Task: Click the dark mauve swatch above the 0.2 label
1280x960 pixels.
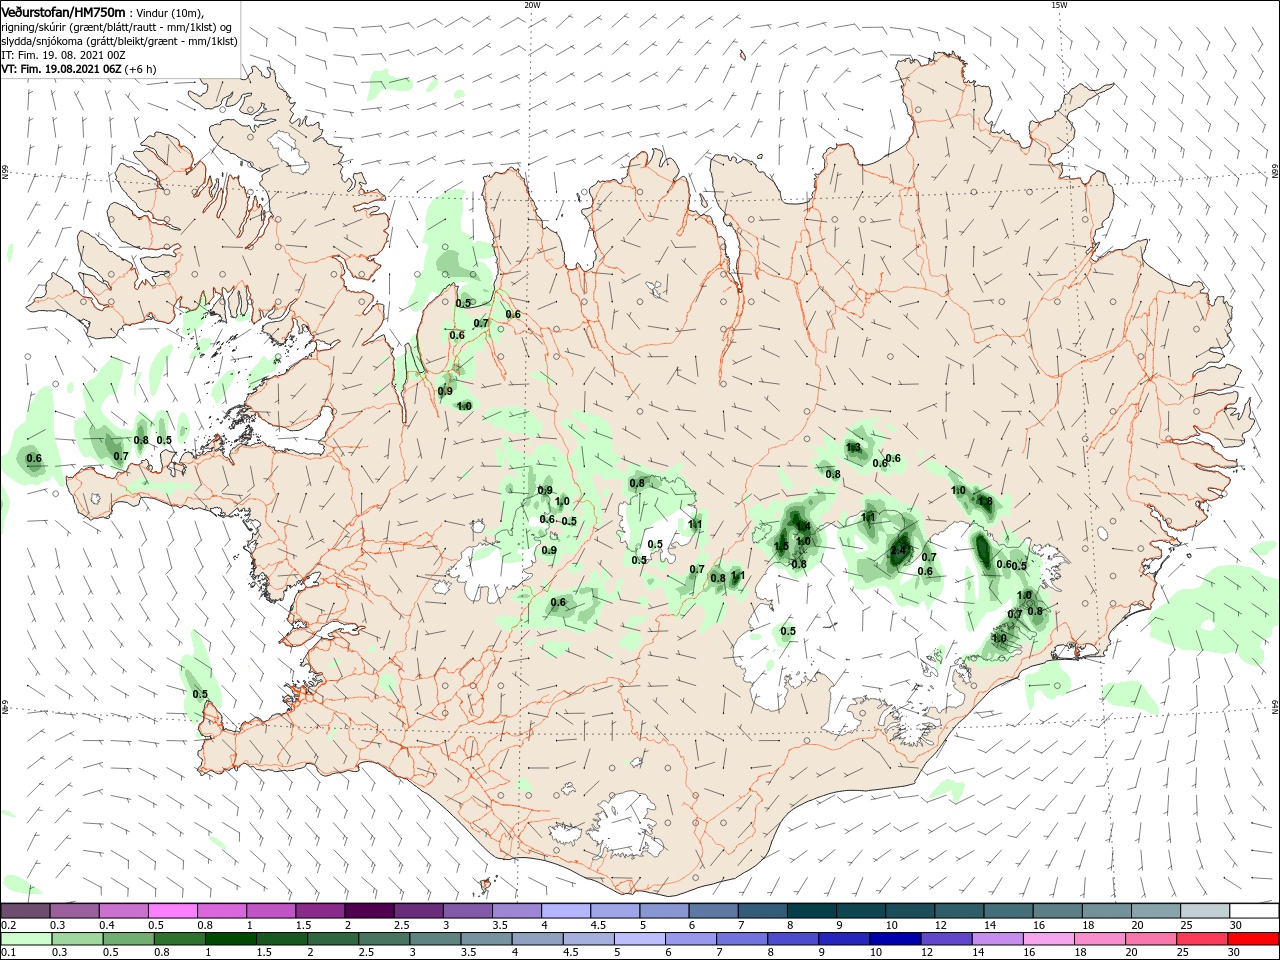Action: click(x=25, y=911)
